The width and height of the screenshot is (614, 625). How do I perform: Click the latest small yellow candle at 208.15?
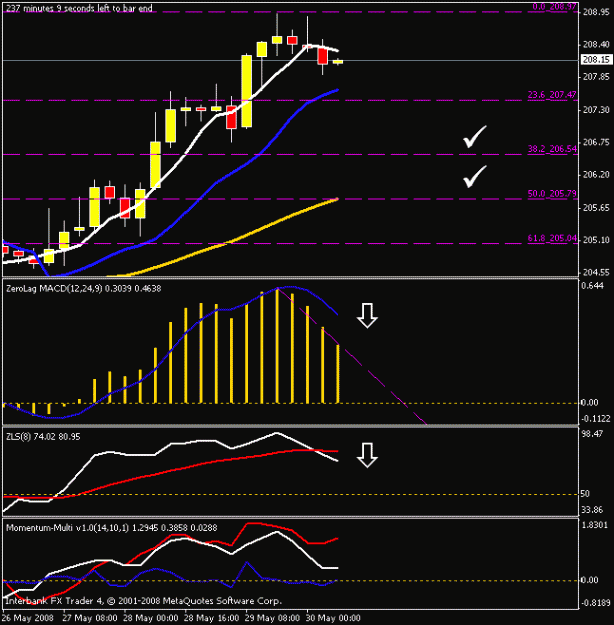338,62
